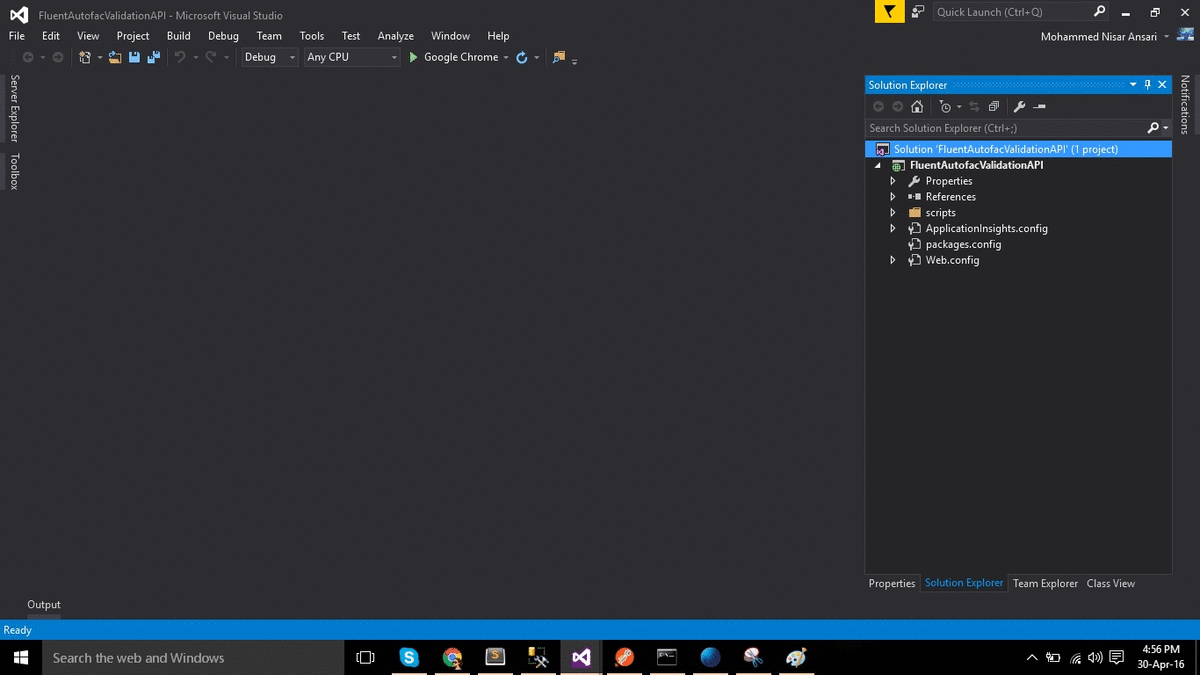This screenshot has height=675, width=1200.
Task: Switch to the Properties tab at panel bottom
Action: pyautogui.click(x=892, y=583)
